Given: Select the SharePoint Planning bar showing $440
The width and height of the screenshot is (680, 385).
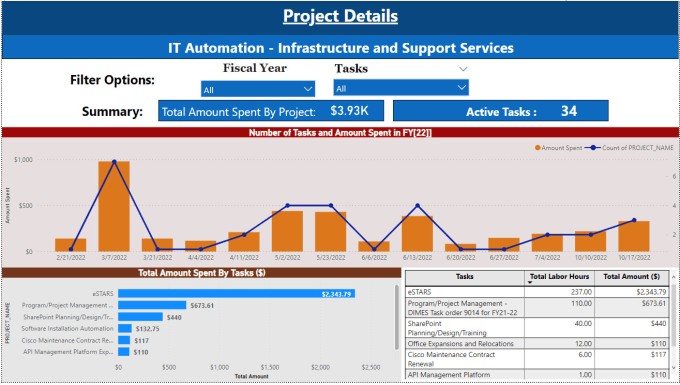Looking at the screenshot, I should click(140, 317).
